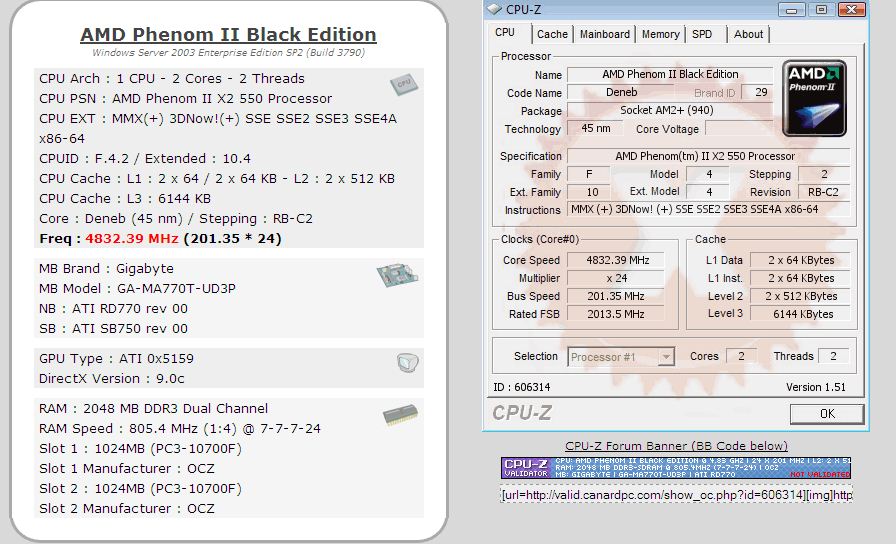Click the Slot 2 Manufacturer : OCZ line
The height and width of the screenshot is (544, 896).
point(127,509)
